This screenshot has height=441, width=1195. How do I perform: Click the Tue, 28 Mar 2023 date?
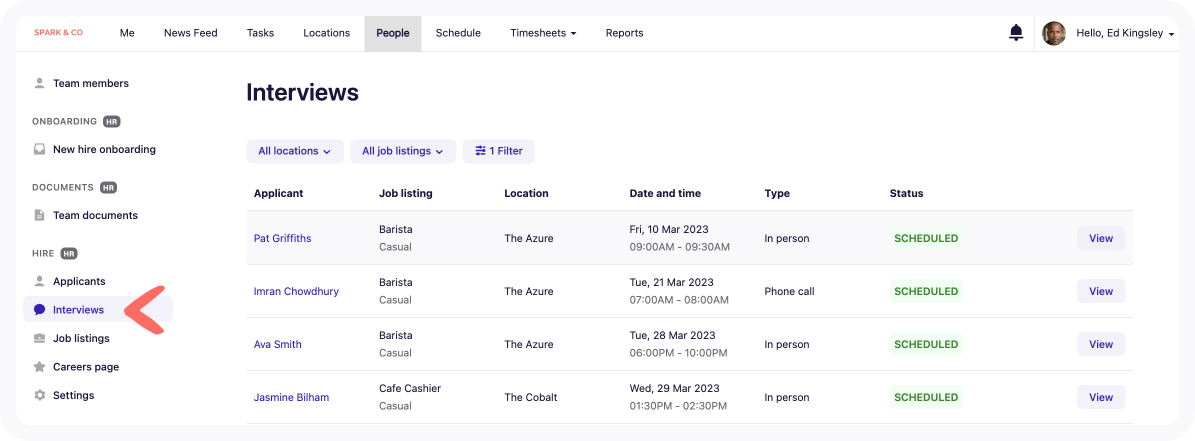point(672,335)
